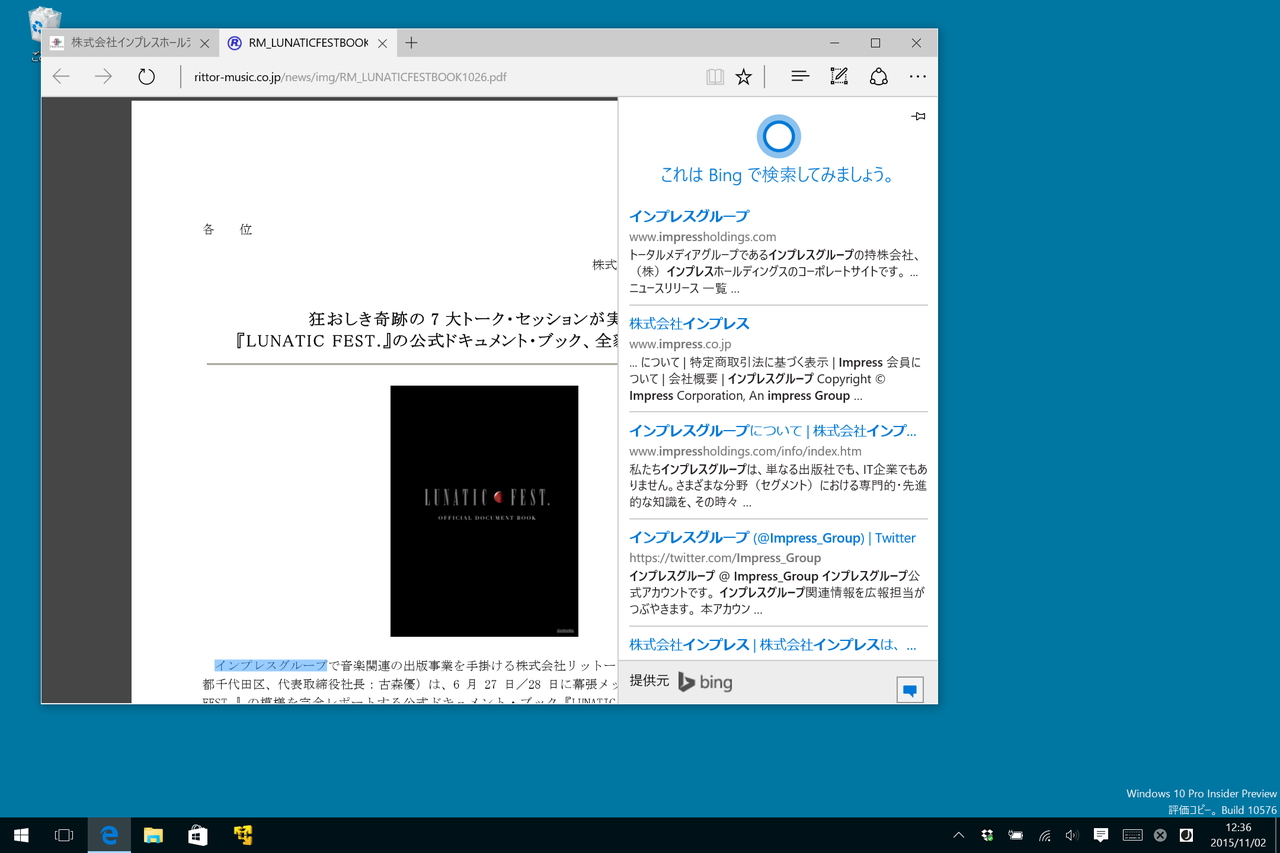Launch File Explorer from the taskbar

coord(153,835)
